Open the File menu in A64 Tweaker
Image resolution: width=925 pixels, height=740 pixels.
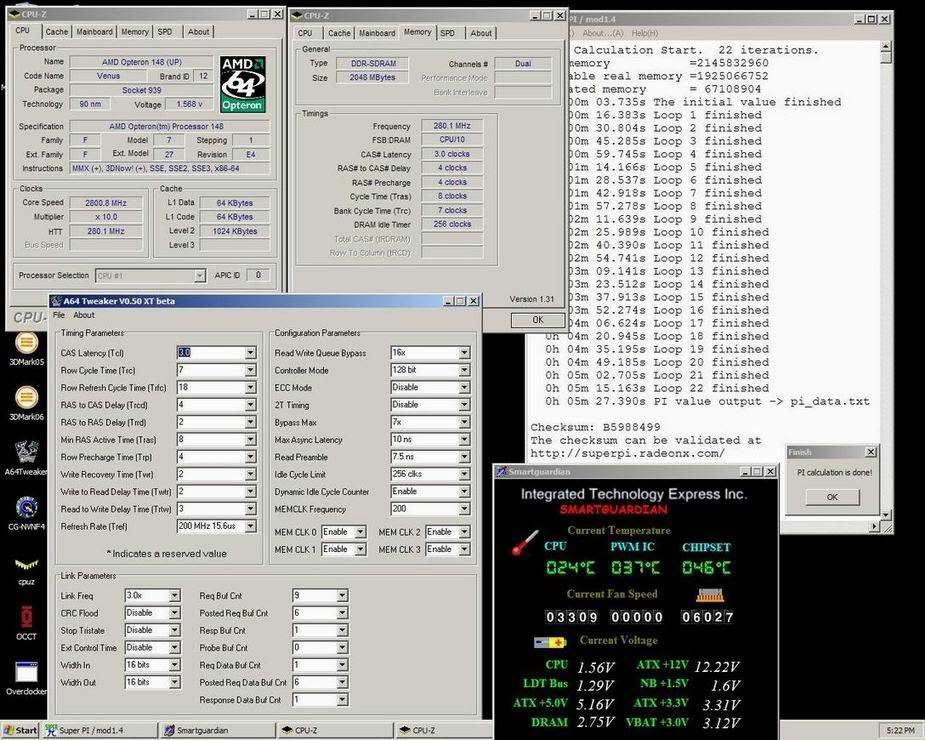coord(58,315)
